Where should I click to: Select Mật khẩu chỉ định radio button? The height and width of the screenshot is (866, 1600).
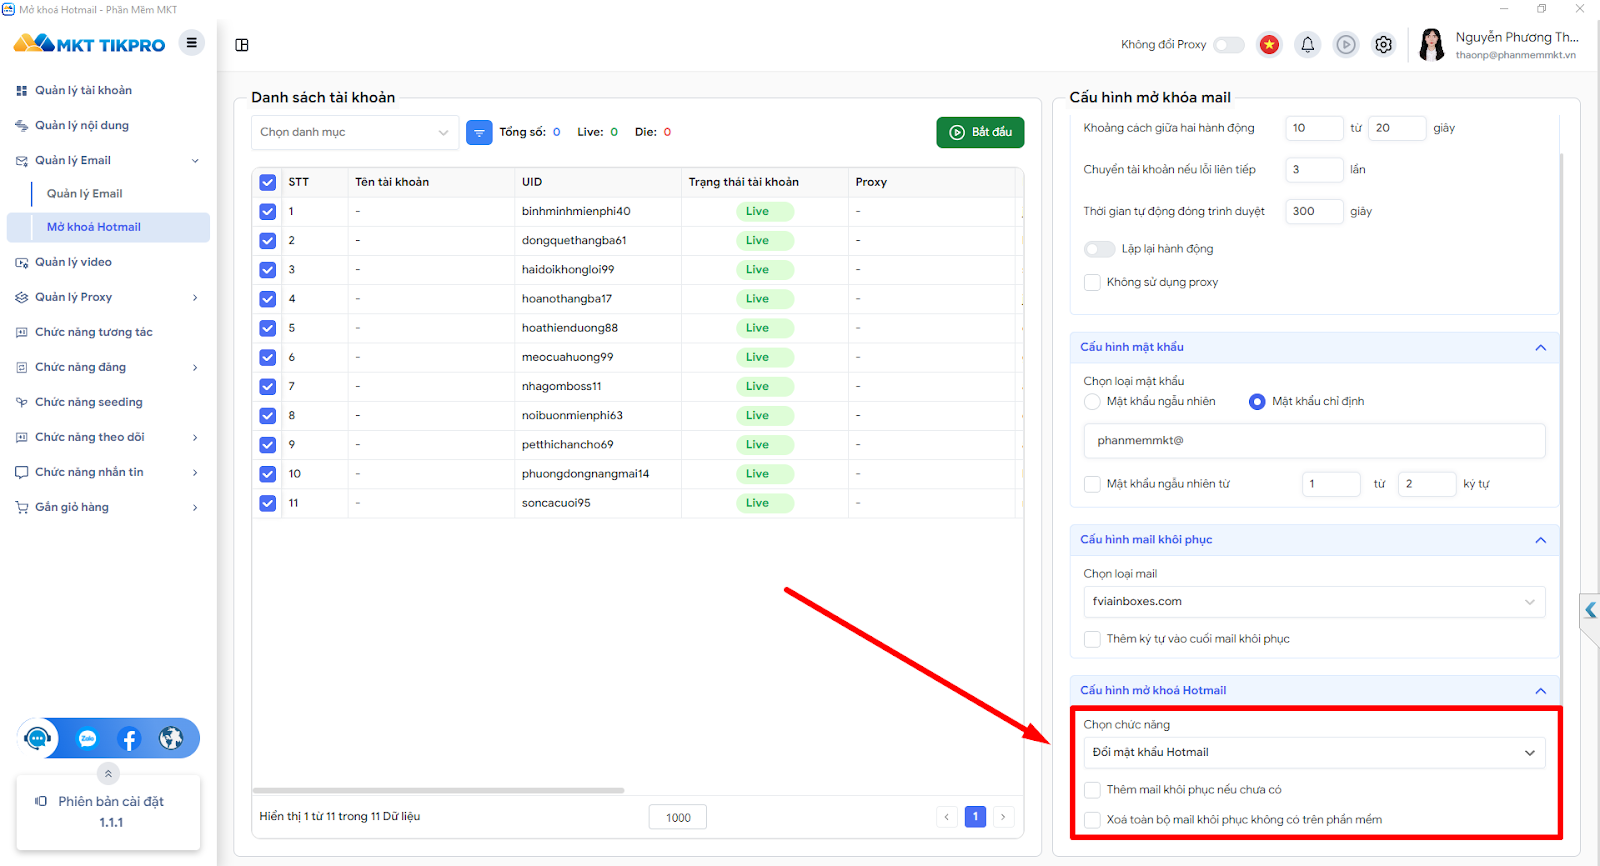tap(1257, 401)
